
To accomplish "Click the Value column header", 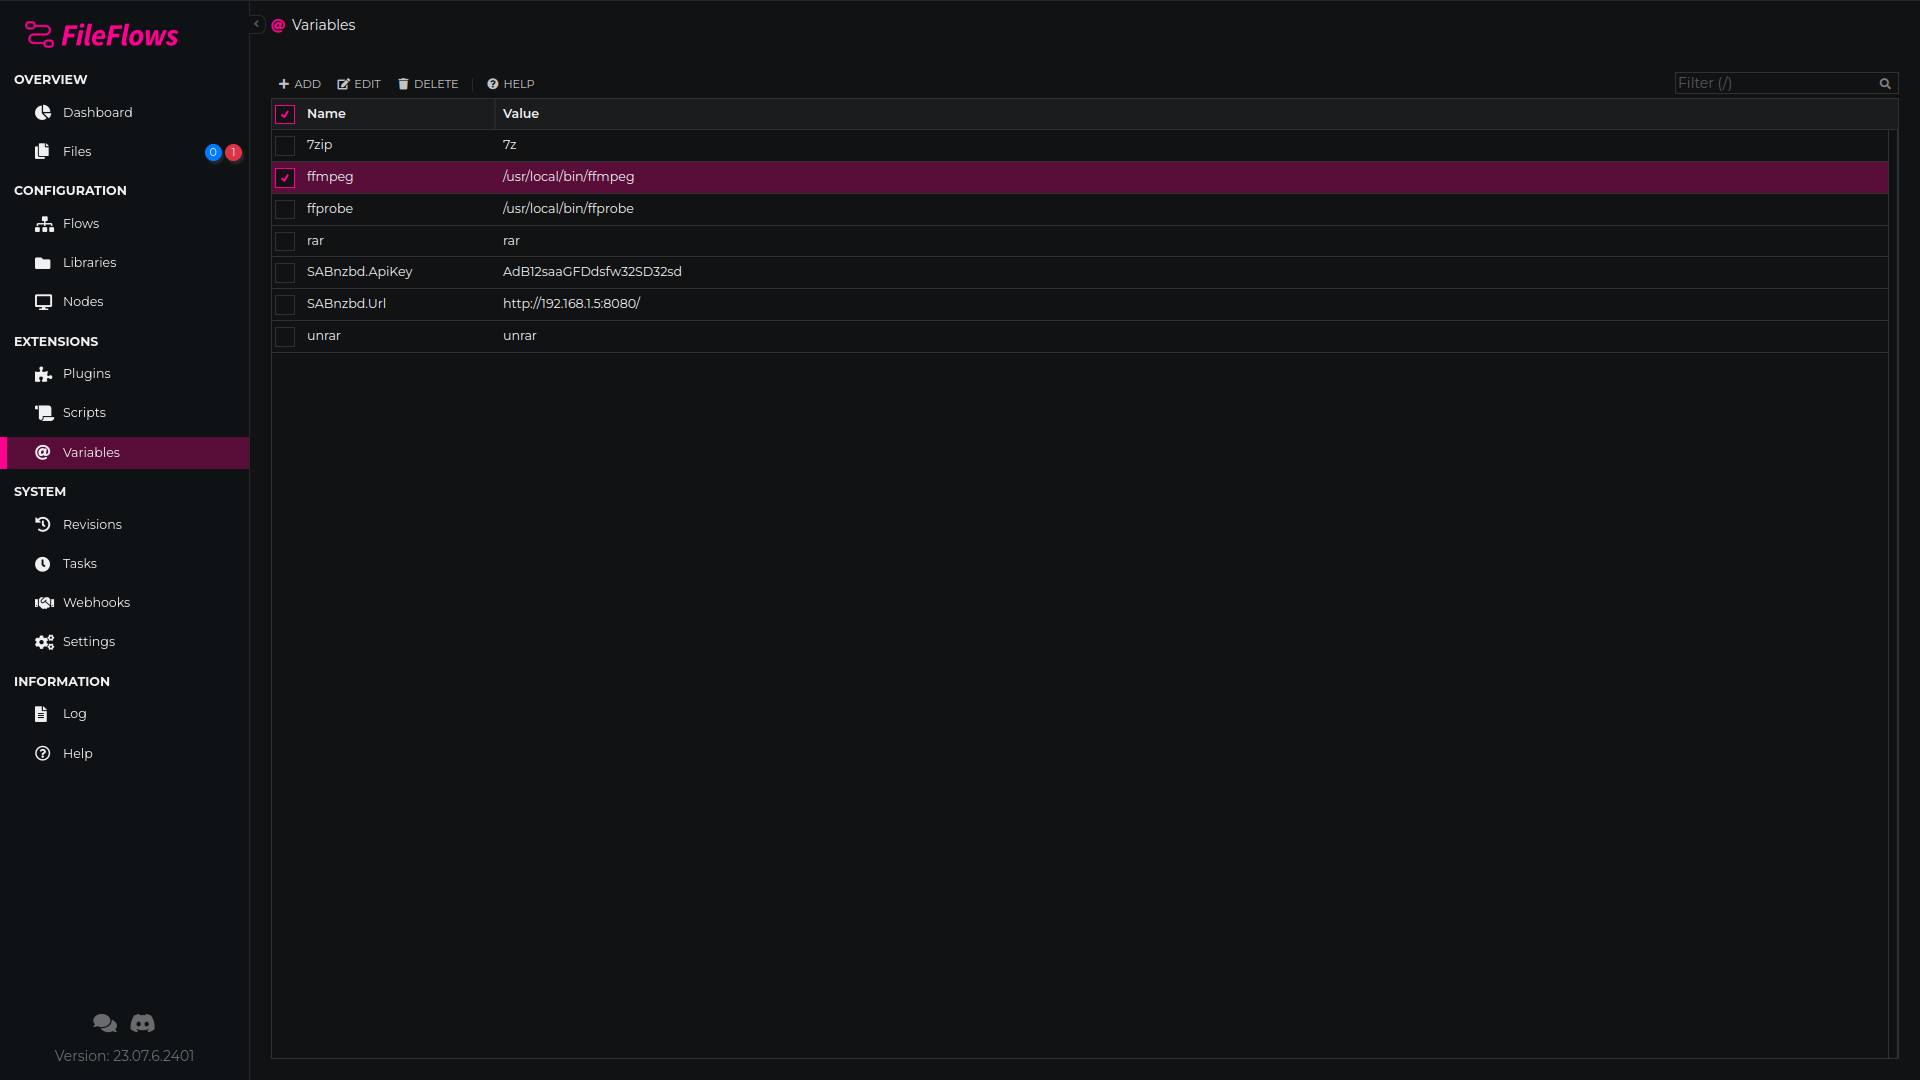I will click(x=521, y=113).
